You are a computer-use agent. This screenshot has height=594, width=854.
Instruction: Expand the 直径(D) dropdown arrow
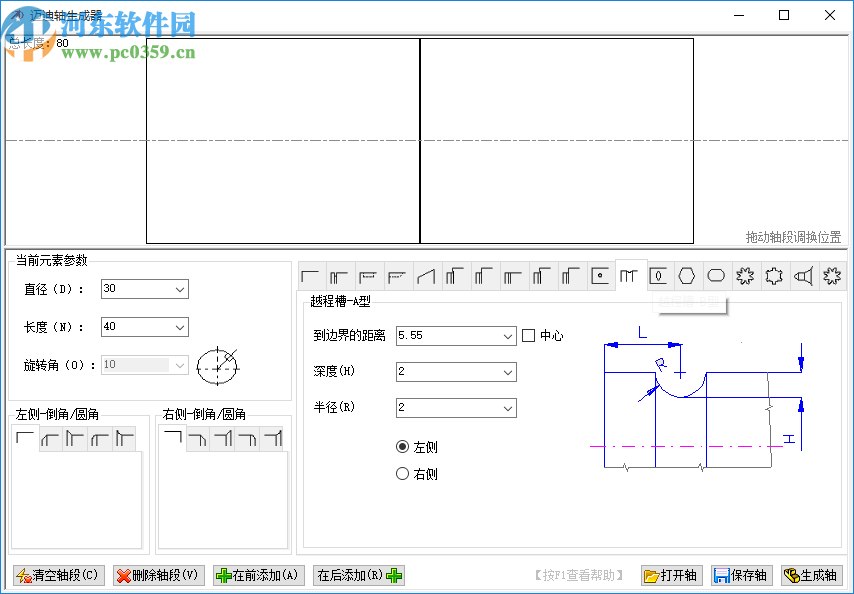[180, 289]
